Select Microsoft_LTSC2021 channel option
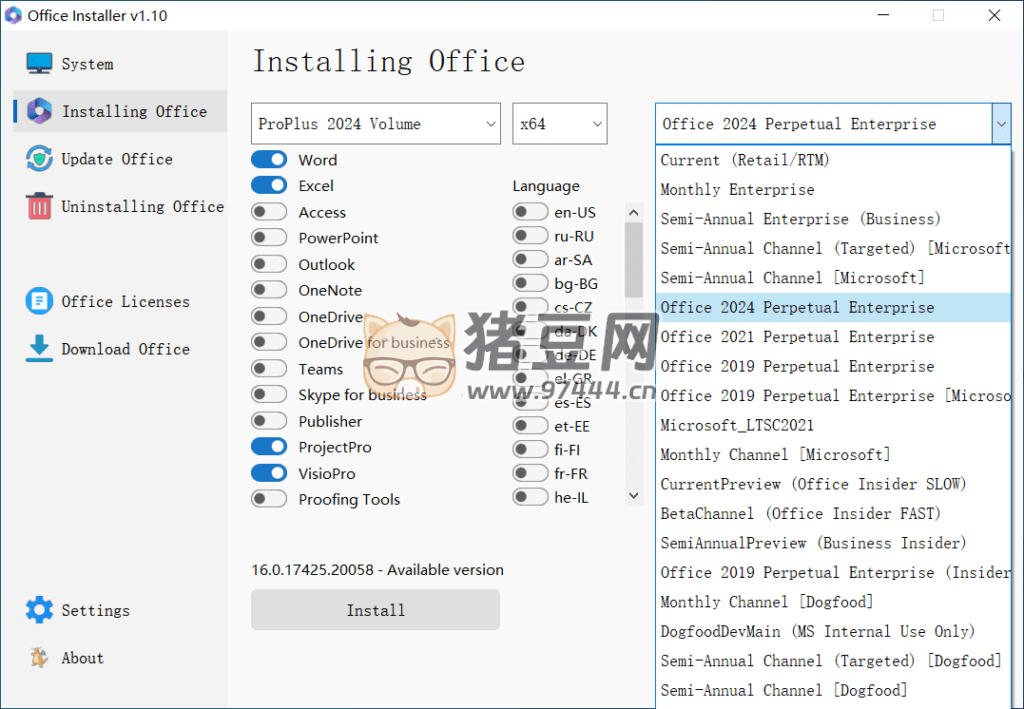Screen dimensions: 1024x709 833,426
